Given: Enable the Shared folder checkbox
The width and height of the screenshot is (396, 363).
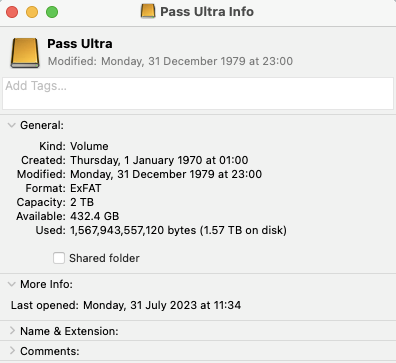Looking at the screenshot, I should (59, 258).
